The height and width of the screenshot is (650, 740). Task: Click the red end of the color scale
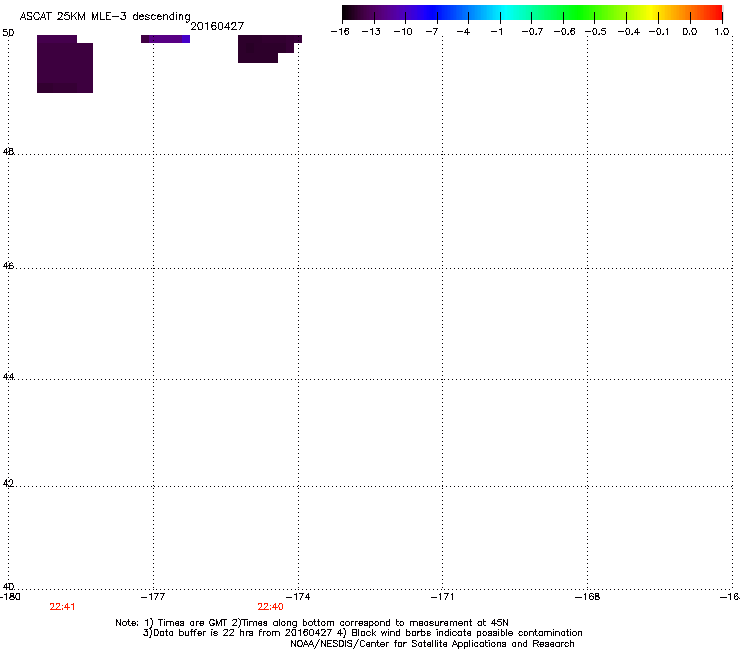pyautogui.click(x=713, y=12)
